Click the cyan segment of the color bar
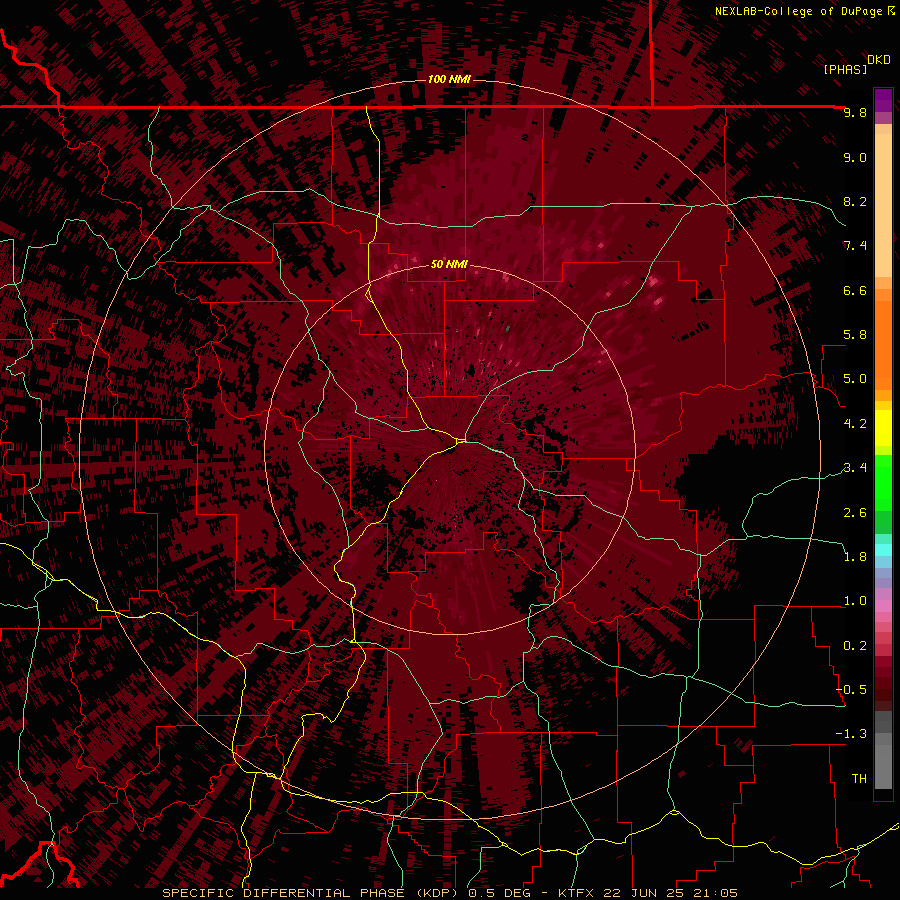The image size is (900, 900). click(883, 550)
